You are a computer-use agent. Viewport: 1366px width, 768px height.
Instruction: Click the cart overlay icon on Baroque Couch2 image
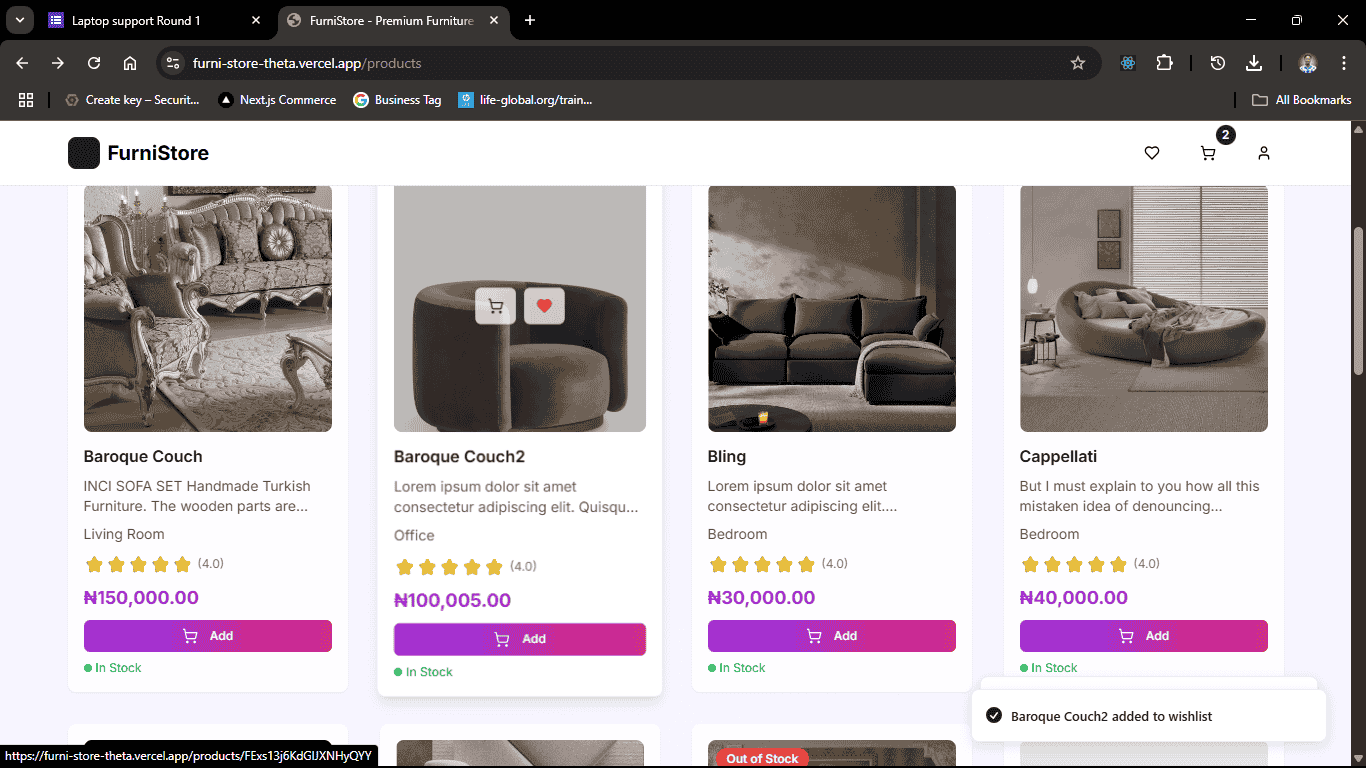click(495, 306)
